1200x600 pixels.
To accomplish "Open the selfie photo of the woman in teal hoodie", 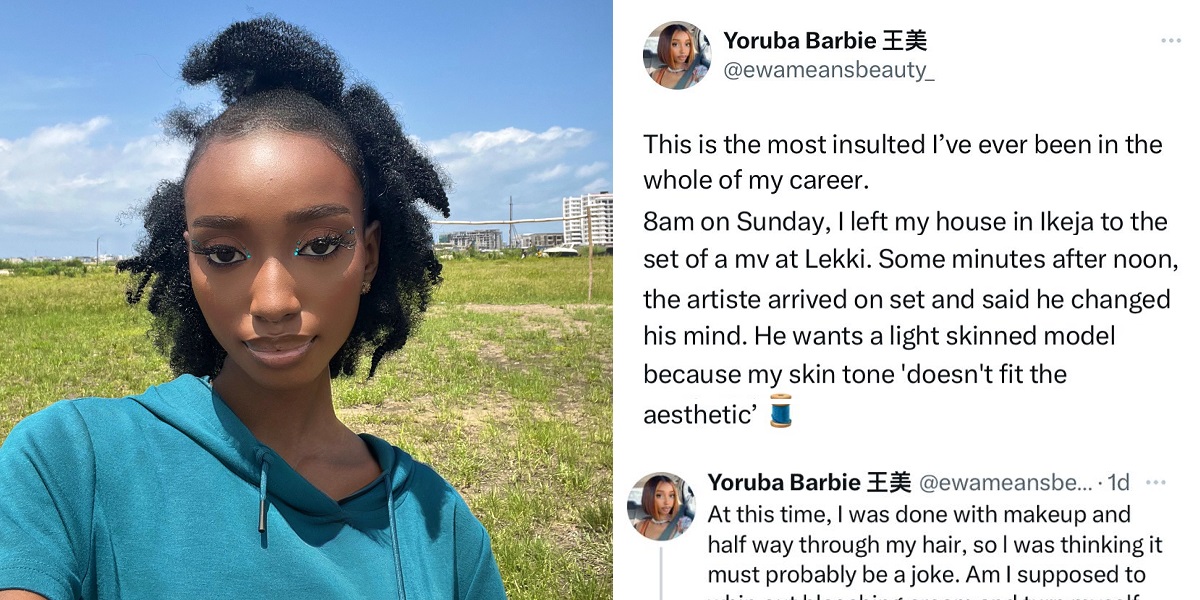I will pos(306,300).
